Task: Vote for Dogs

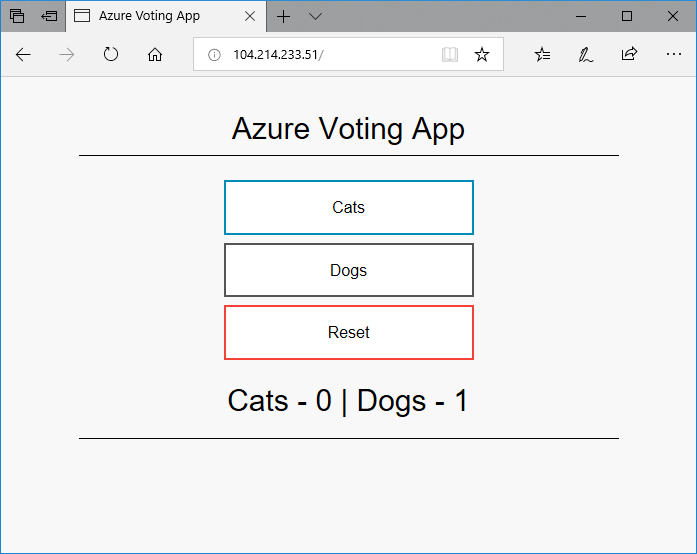Action: 349,270
